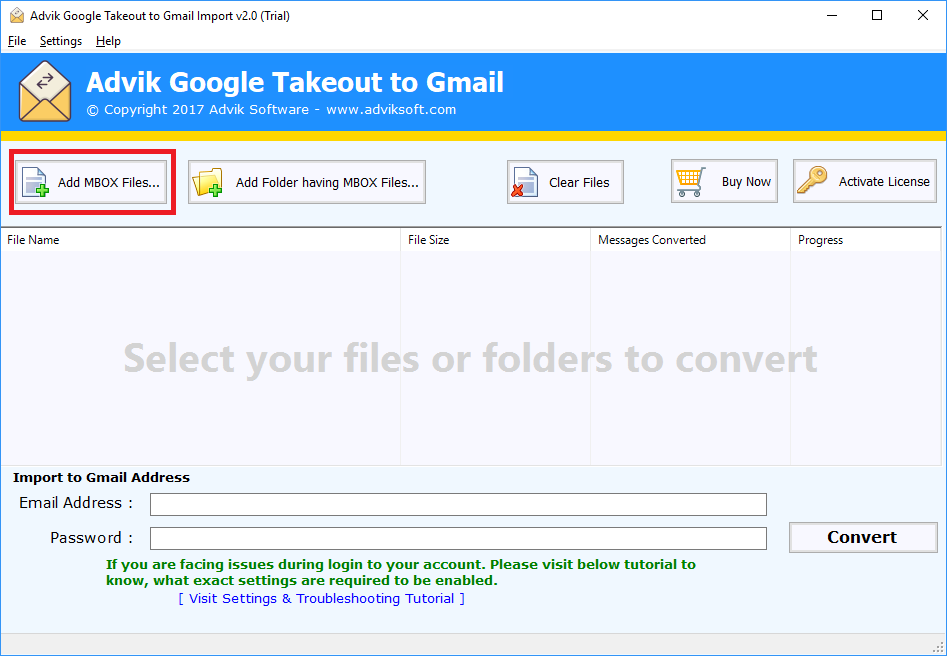947x656 pixels.
Task: Start import with the Convert button
Action: (x=862, y=537)
